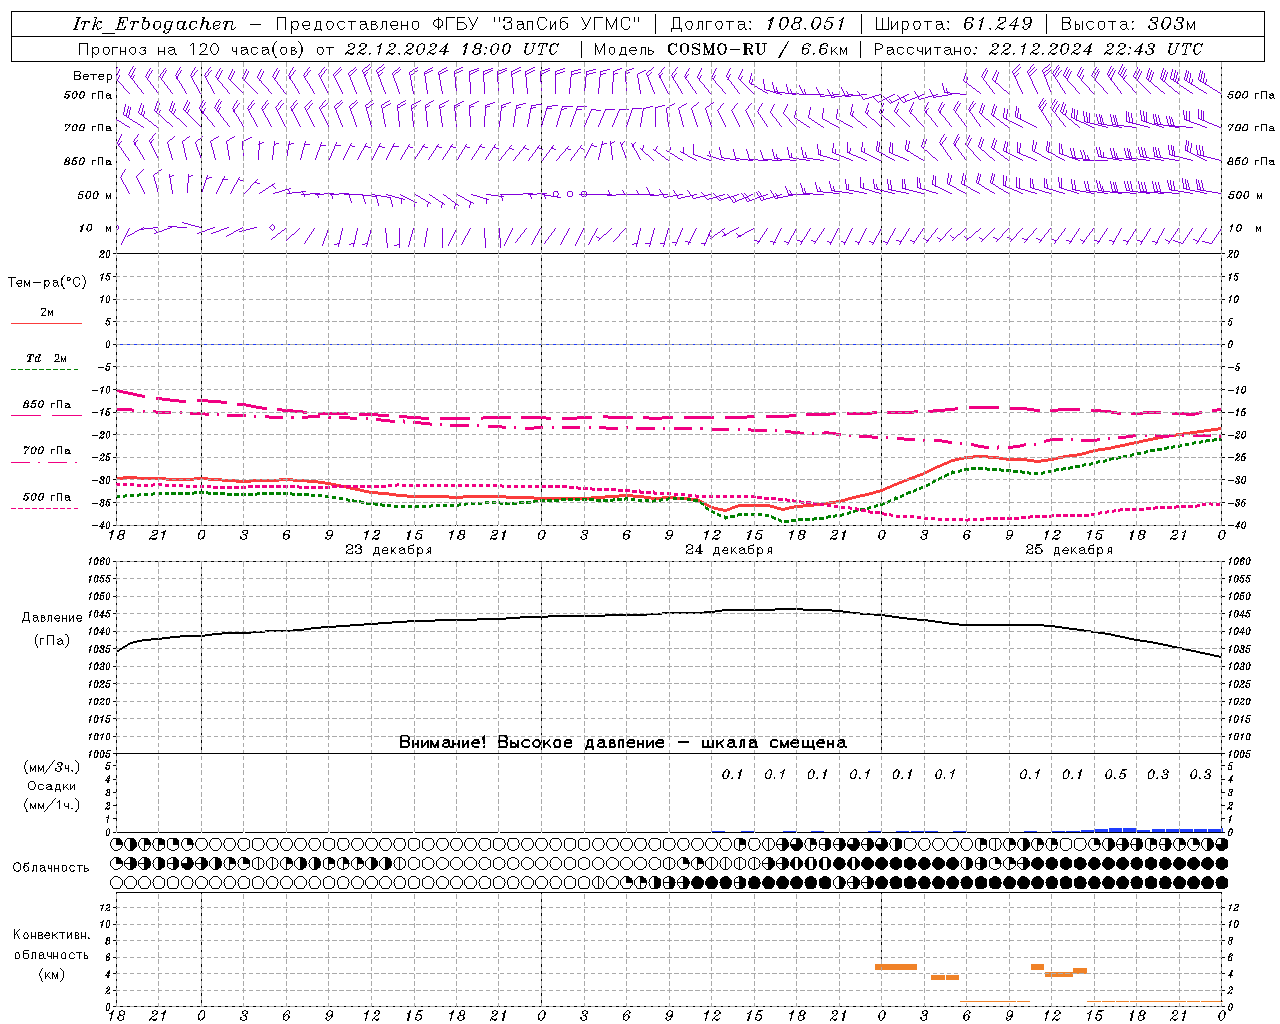1280x1024 pixels.
Task: Click the Конвективн. облачность label
Action: 51,945
